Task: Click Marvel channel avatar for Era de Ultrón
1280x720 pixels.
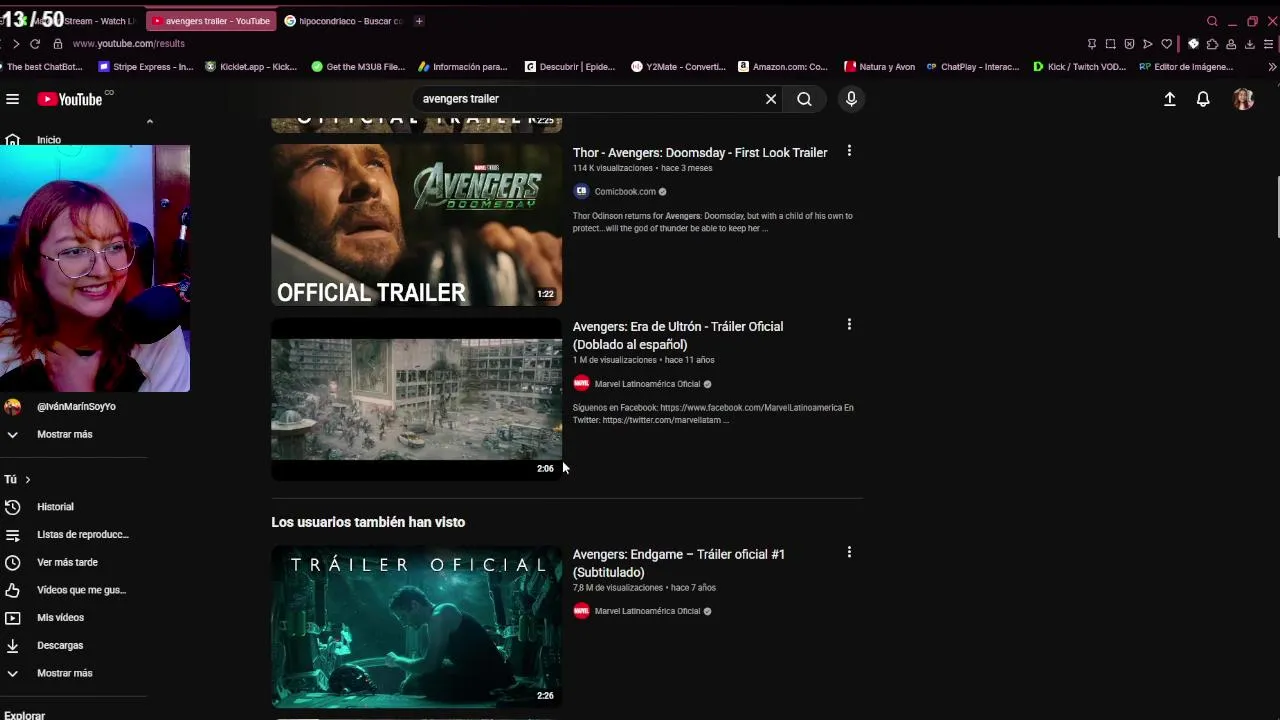Action: pos(581,383)
